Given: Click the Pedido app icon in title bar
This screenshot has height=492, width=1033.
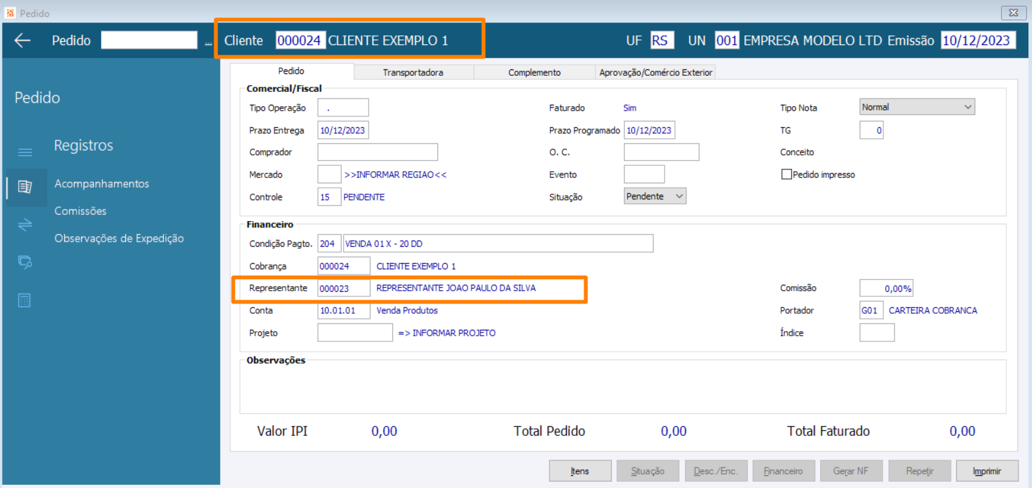Looking at the screenshot, I should (10, 13).
